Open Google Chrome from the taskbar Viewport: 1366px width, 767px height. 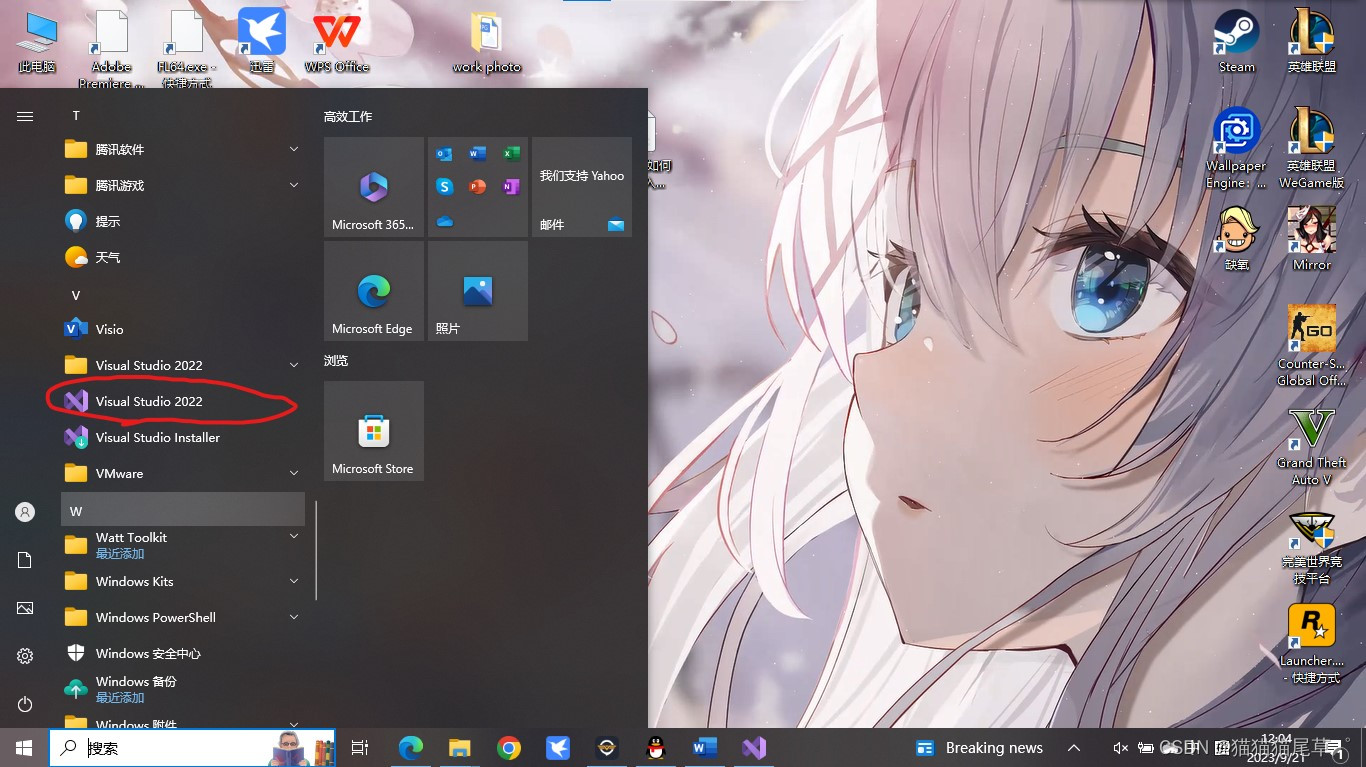(x=509, y=748)
